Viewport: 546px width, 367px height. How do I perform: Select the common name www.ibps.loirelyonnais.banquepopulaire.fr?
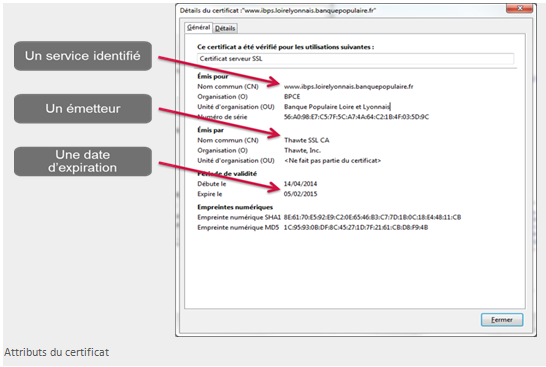click(x=349, y=86)
